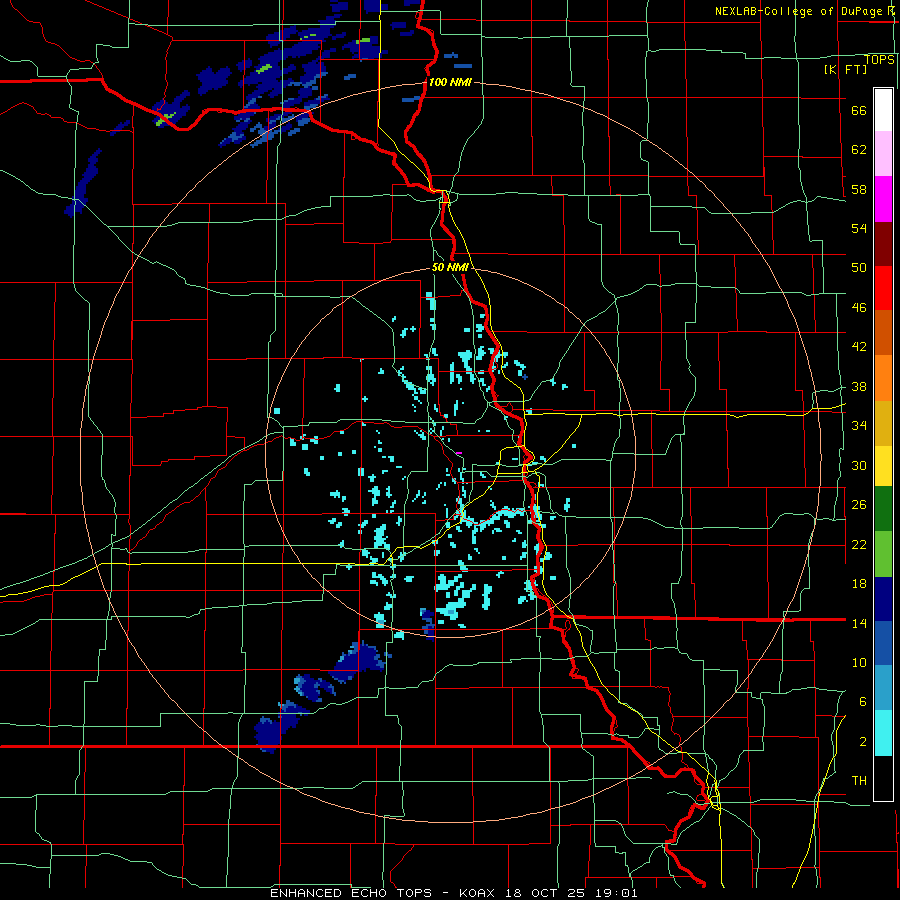Click the 46 legend value
Image resolution: width=900 pixels, height=900 pixels.
(x=859, y=308)
